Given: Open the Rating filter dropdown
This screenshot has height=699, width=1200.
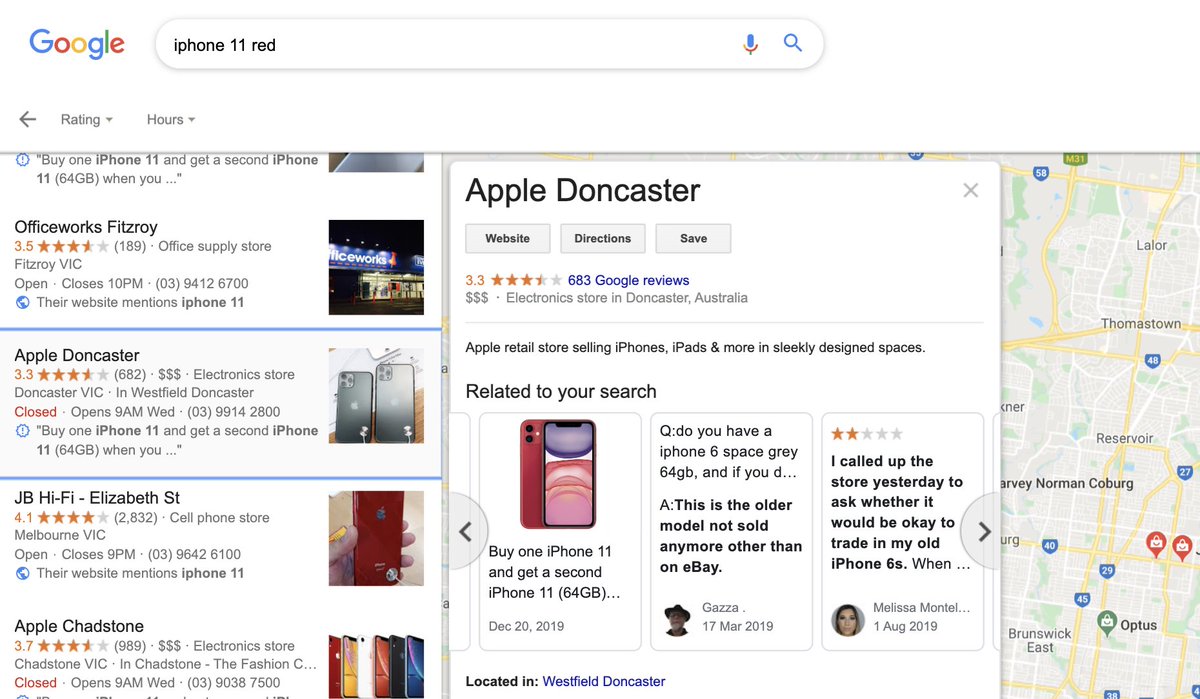Looking at the screenshot, I should coord(86,119).
